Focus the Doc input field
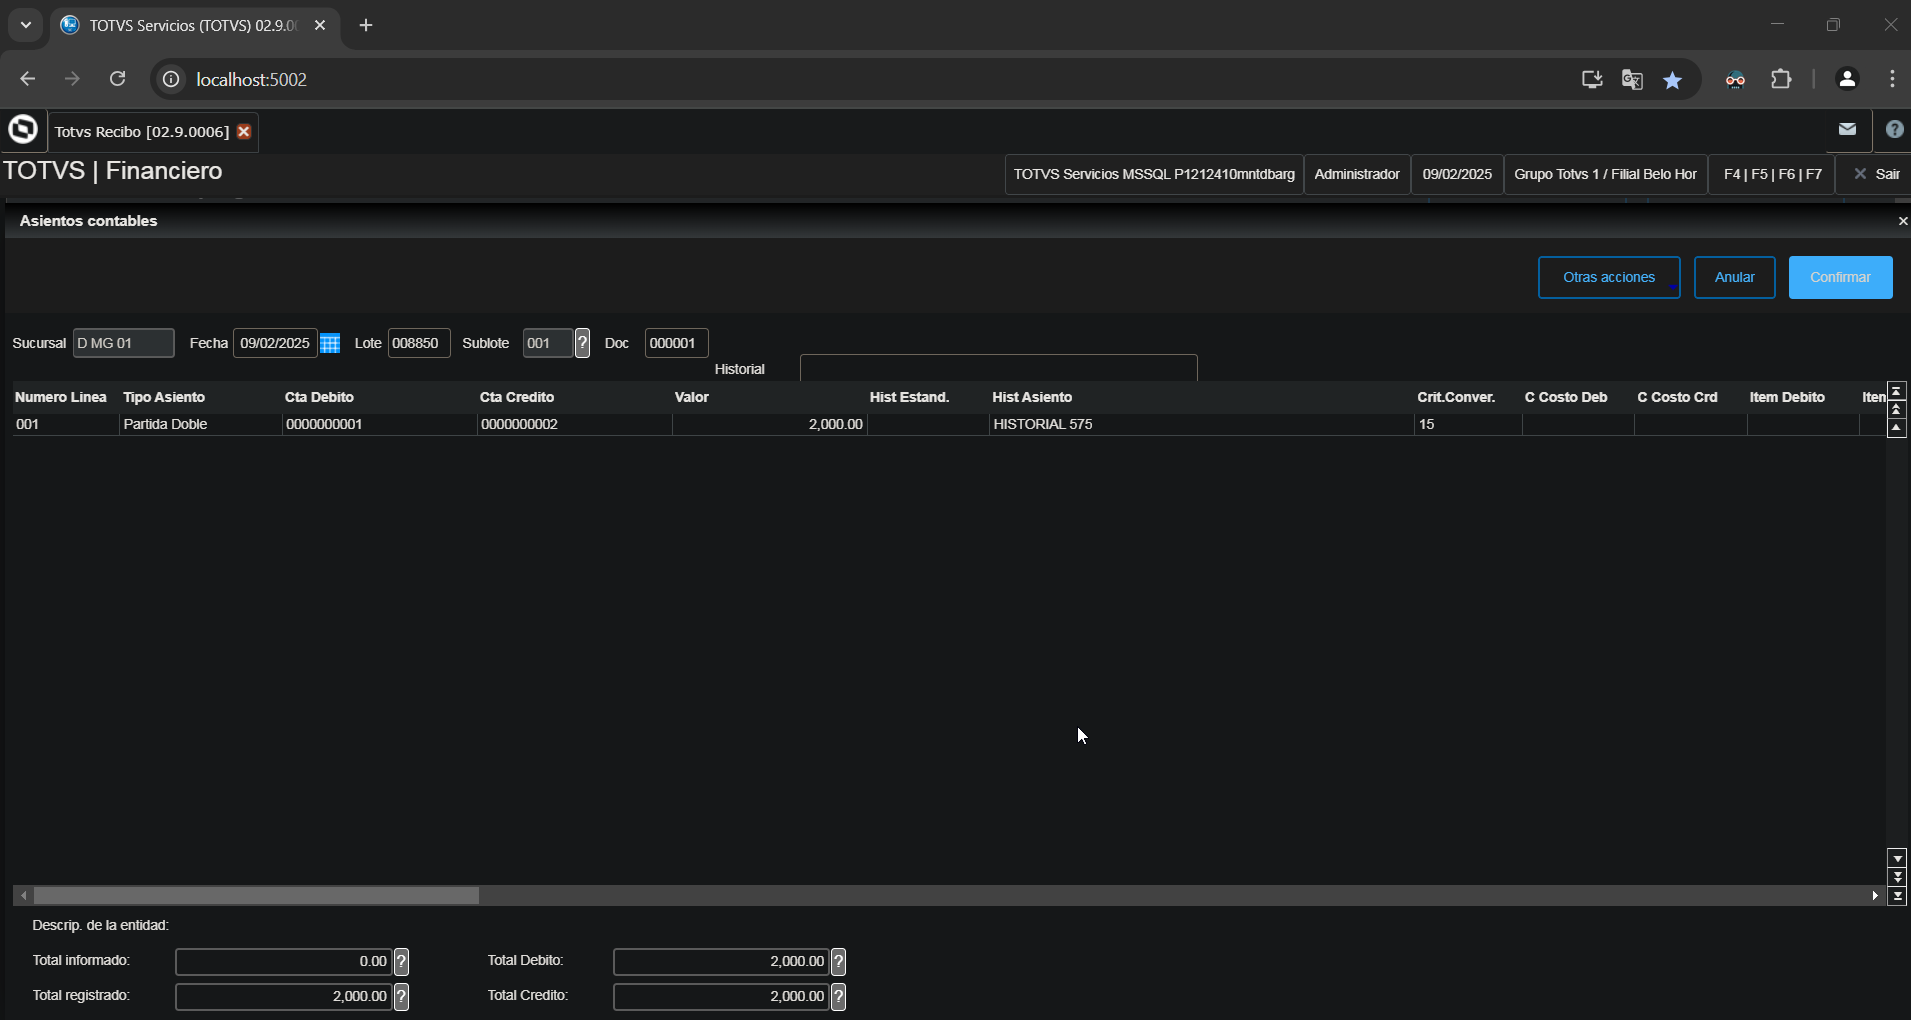Viewport: 1911px width, 1020px height. pos(677,343)
